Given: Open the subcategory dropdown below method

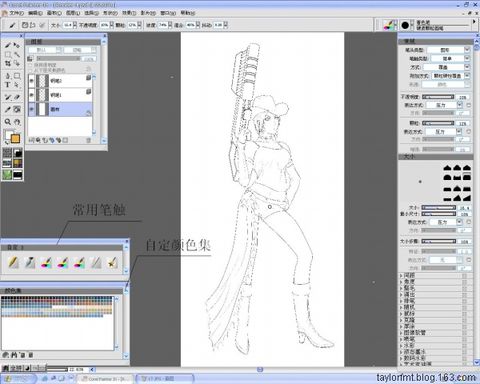Looking at the screenshot, I should (x=450, y=76).
